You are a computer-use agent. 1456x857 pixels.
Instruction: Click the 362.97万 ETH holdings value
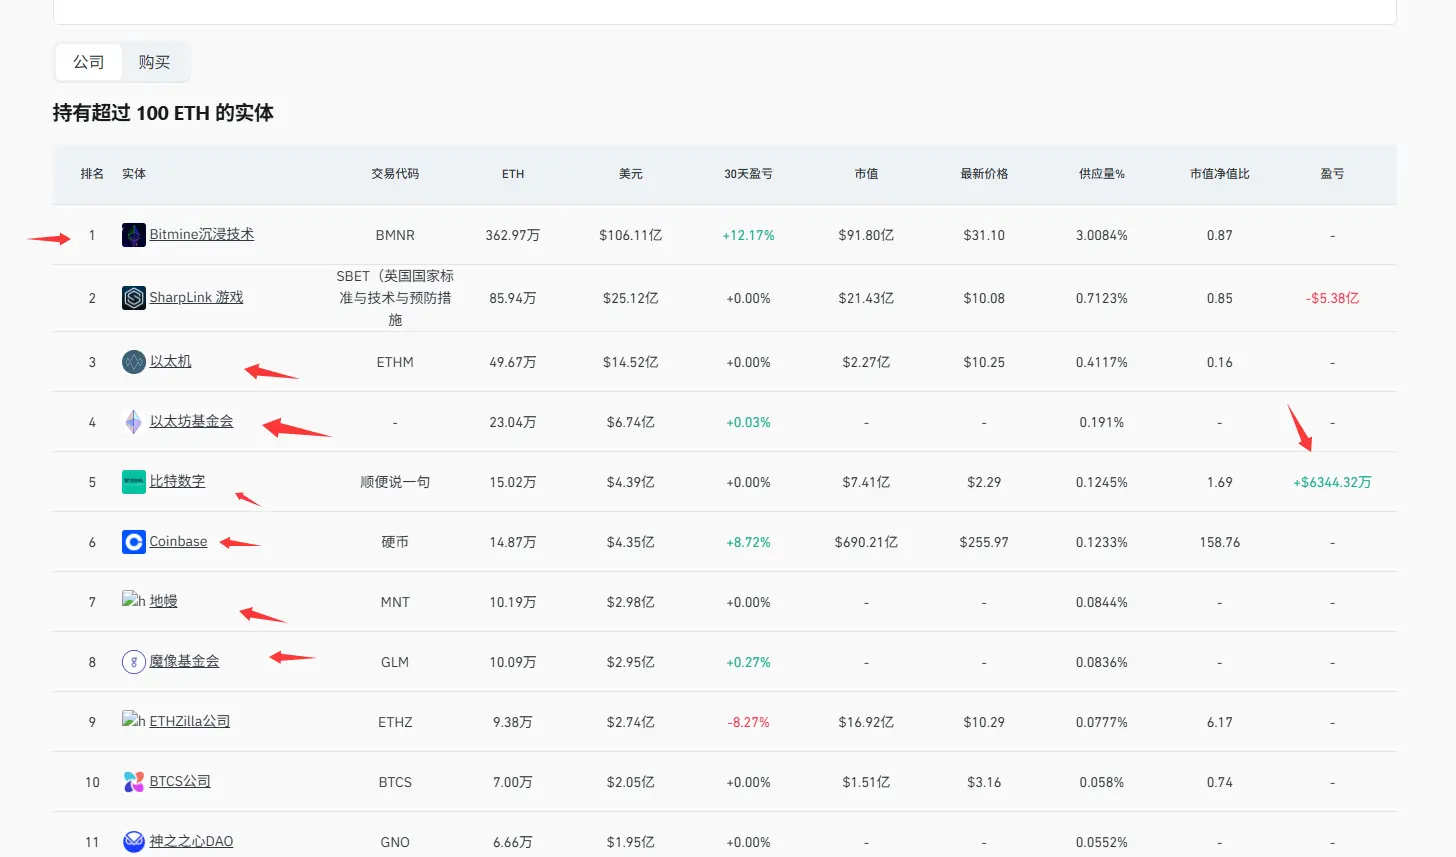[513, 235]
